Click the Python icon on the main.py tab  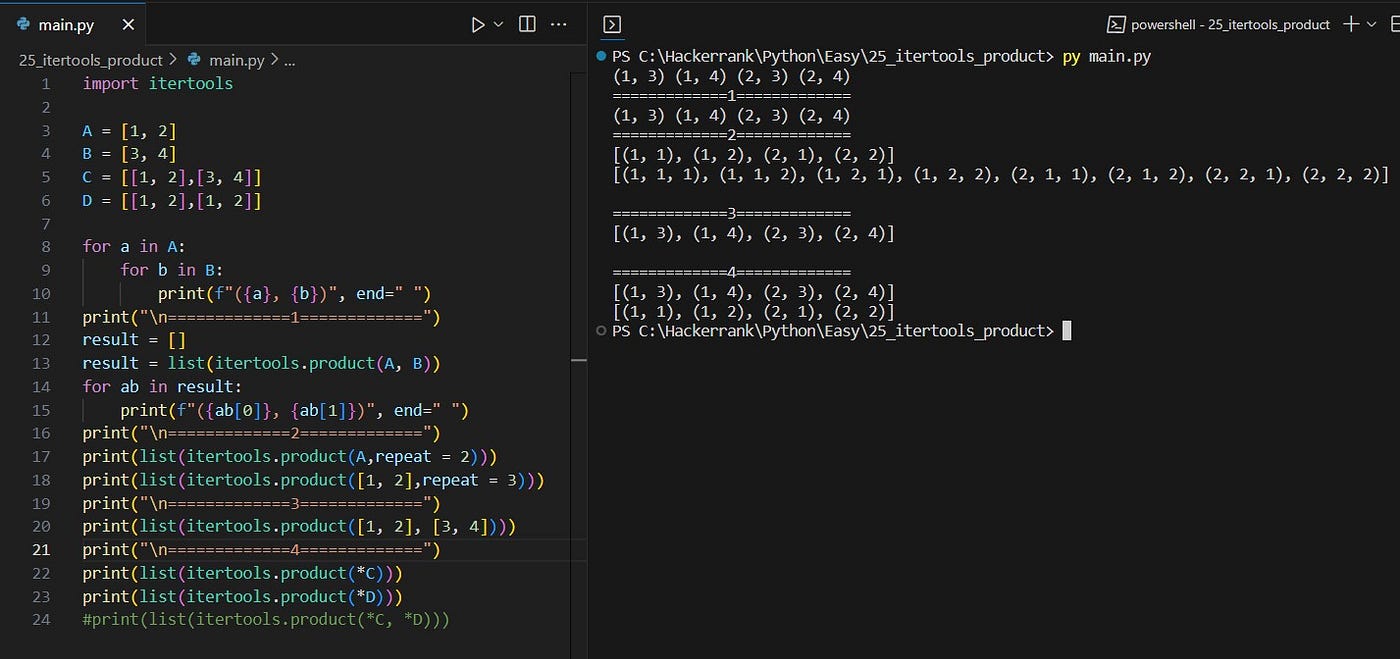[x=22, y=23]
